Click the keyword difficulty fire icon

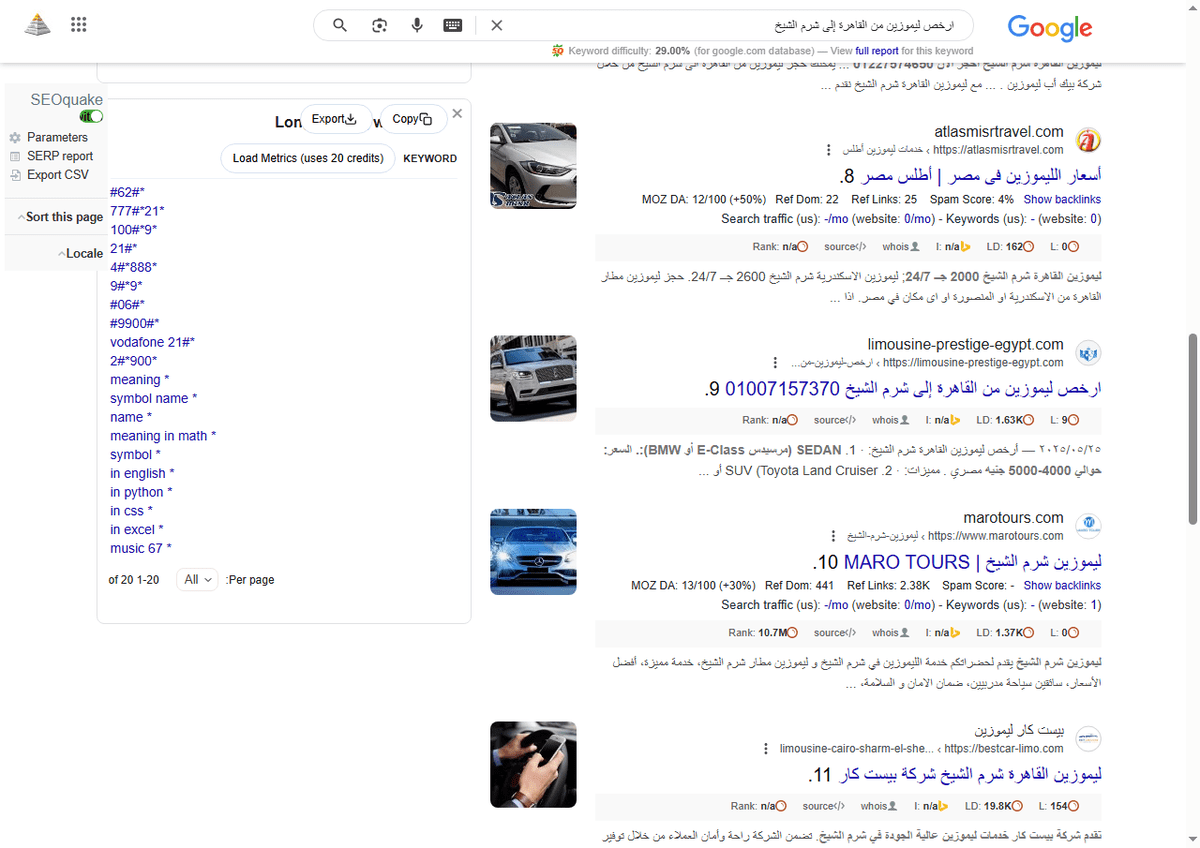click(x=559, y=50)
